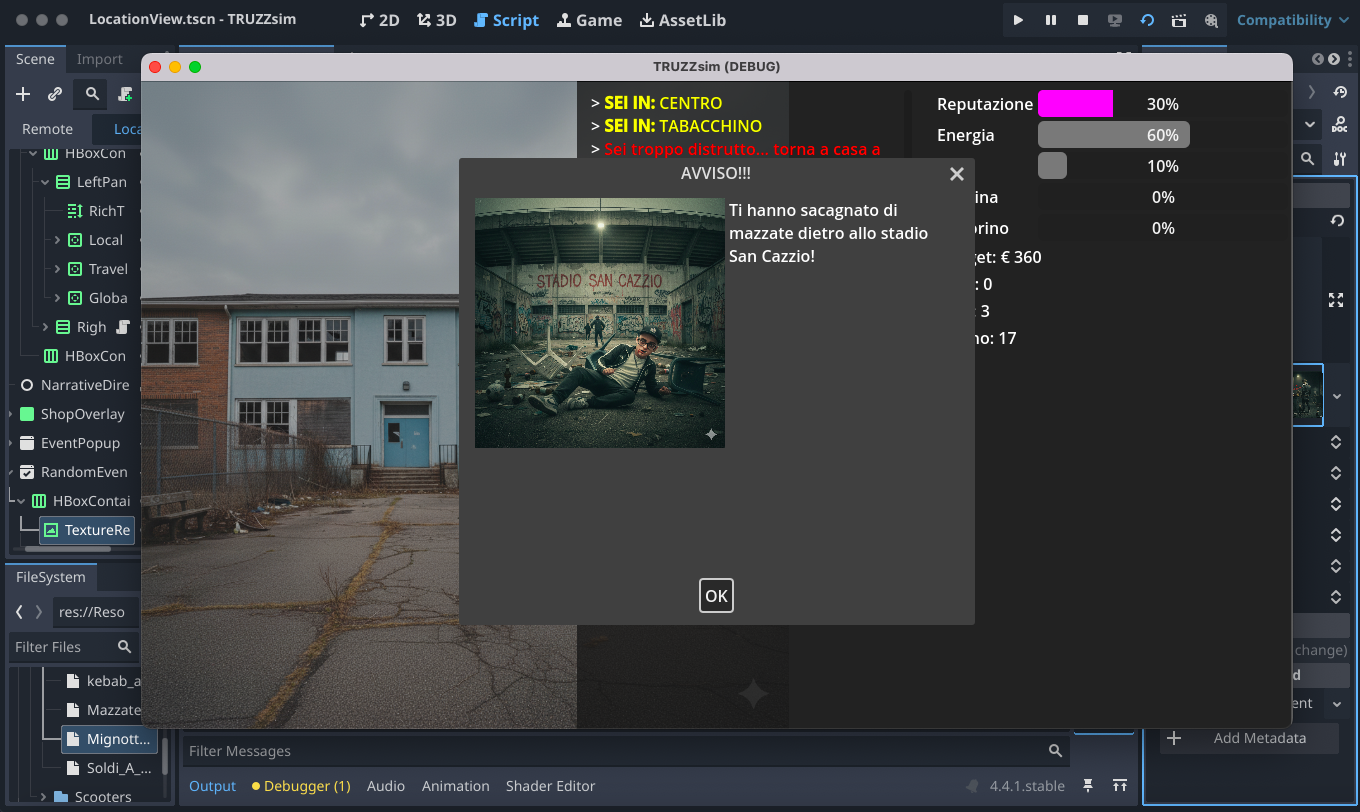Select the NarrativeDire node

(74, 385)
